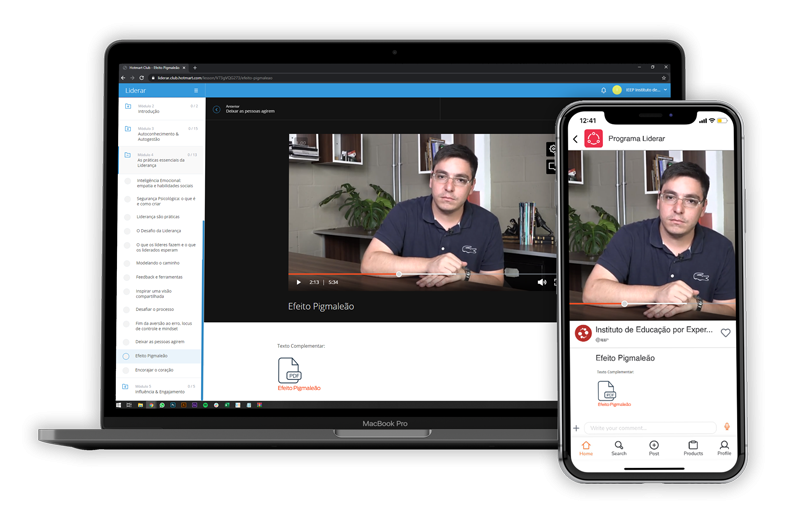Viewport: 800px width, 523px height.
Task: Open the Efeito Pigmaleão PDF icon on laptop
Action: (x=289, y=370)
